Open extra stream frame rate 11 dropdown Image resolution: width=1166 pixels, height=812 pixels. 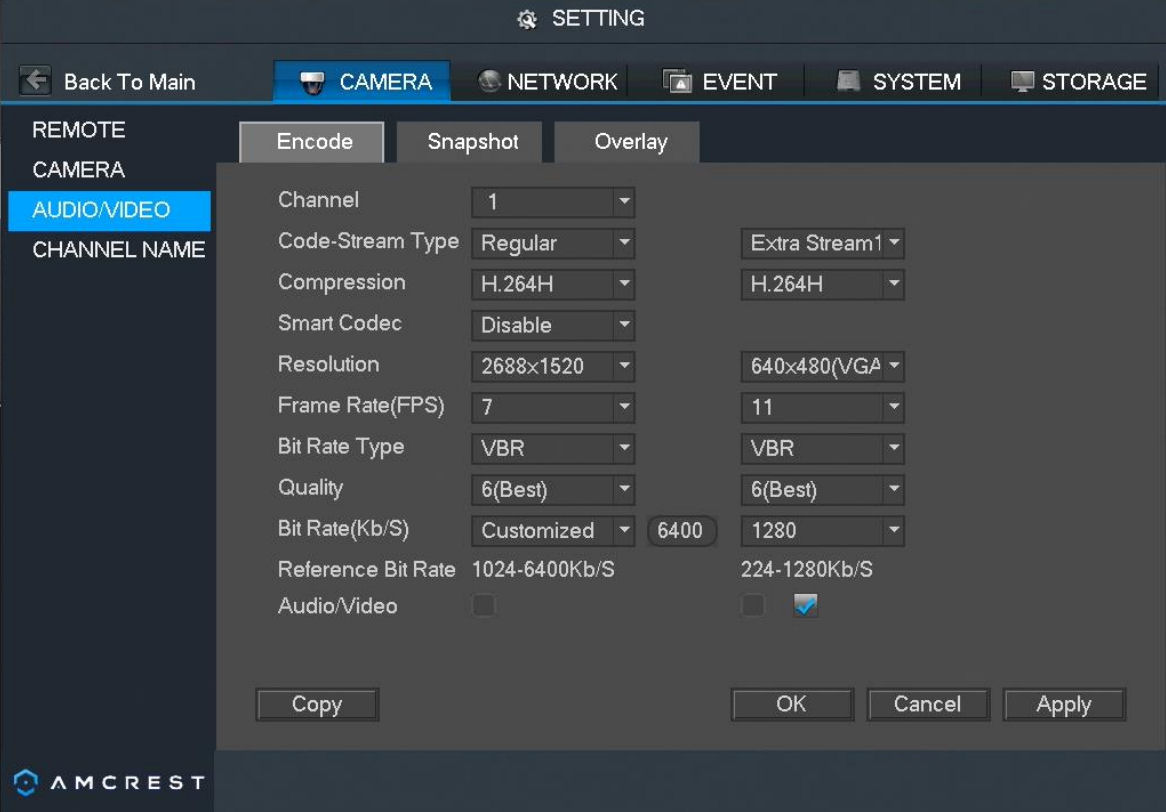coord(822,407)
